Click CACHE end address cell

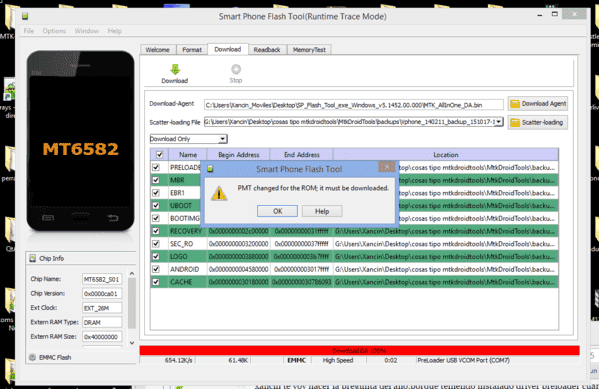coord(302,282)
